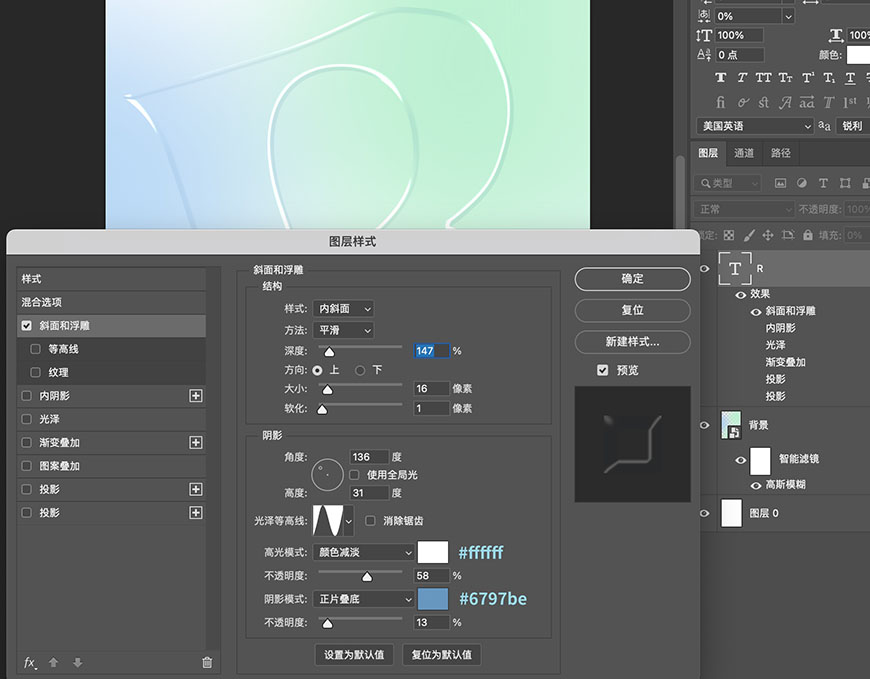Toggle Faux Bold in Character panel
The width and height of the screenshot is (870, 679).
720,78
